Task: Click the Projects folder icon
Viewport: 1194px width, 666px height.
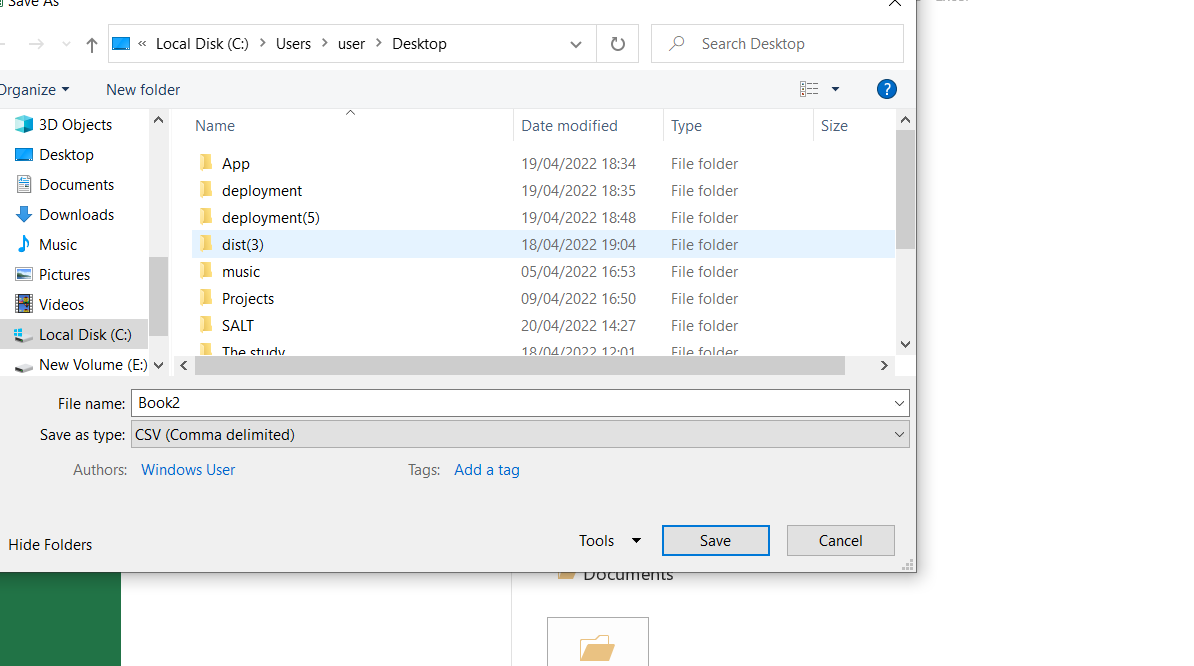Action: pyautogui.click(x=207, y=298)
